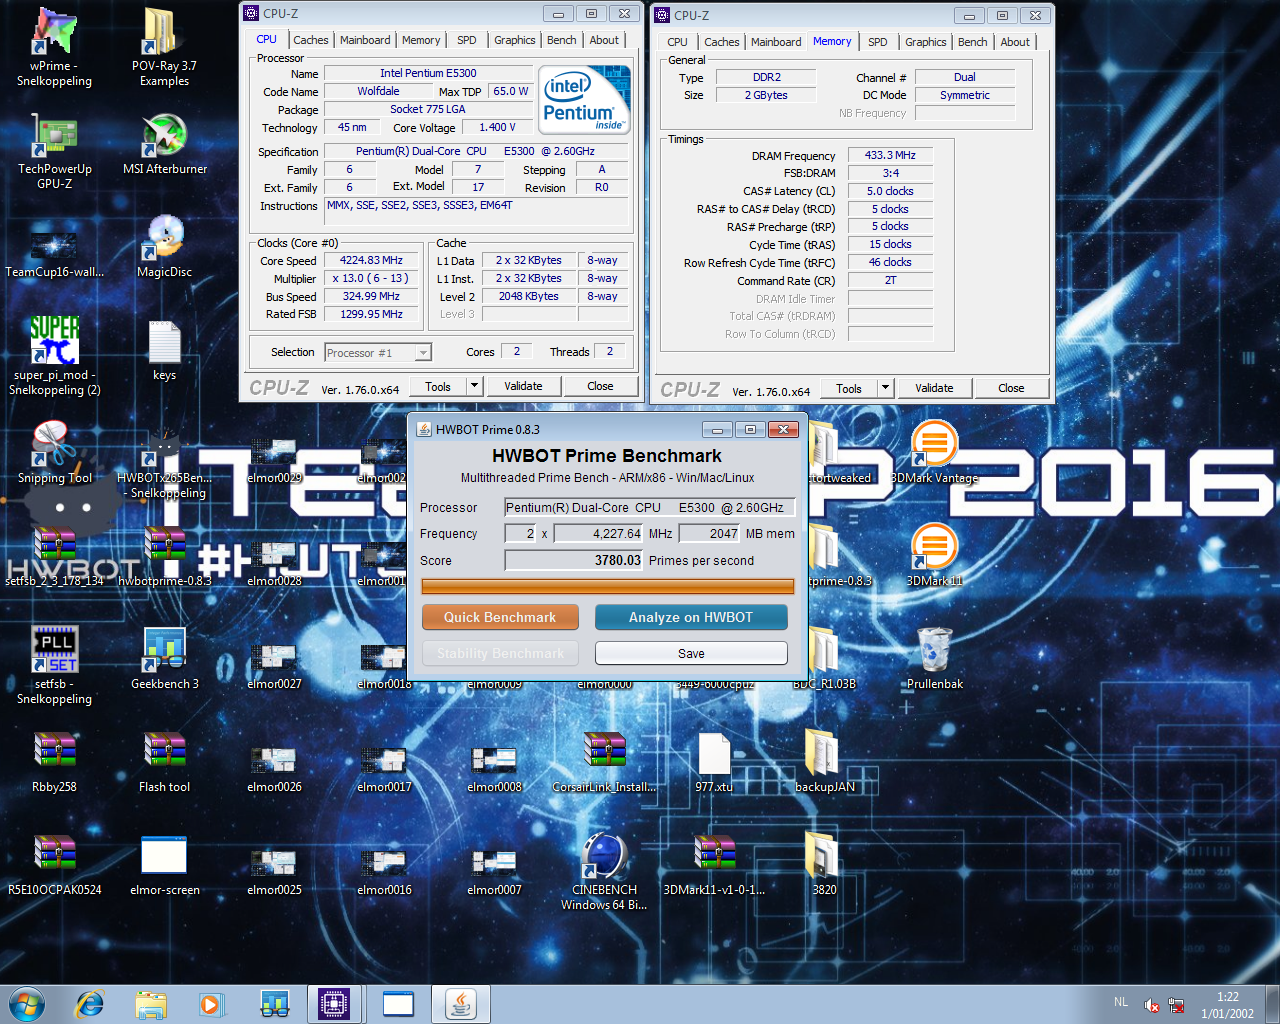Open the SPD tab in right CPU-Z window
The height and width of the screenshot is (1024, 1280).
(878, 42)
